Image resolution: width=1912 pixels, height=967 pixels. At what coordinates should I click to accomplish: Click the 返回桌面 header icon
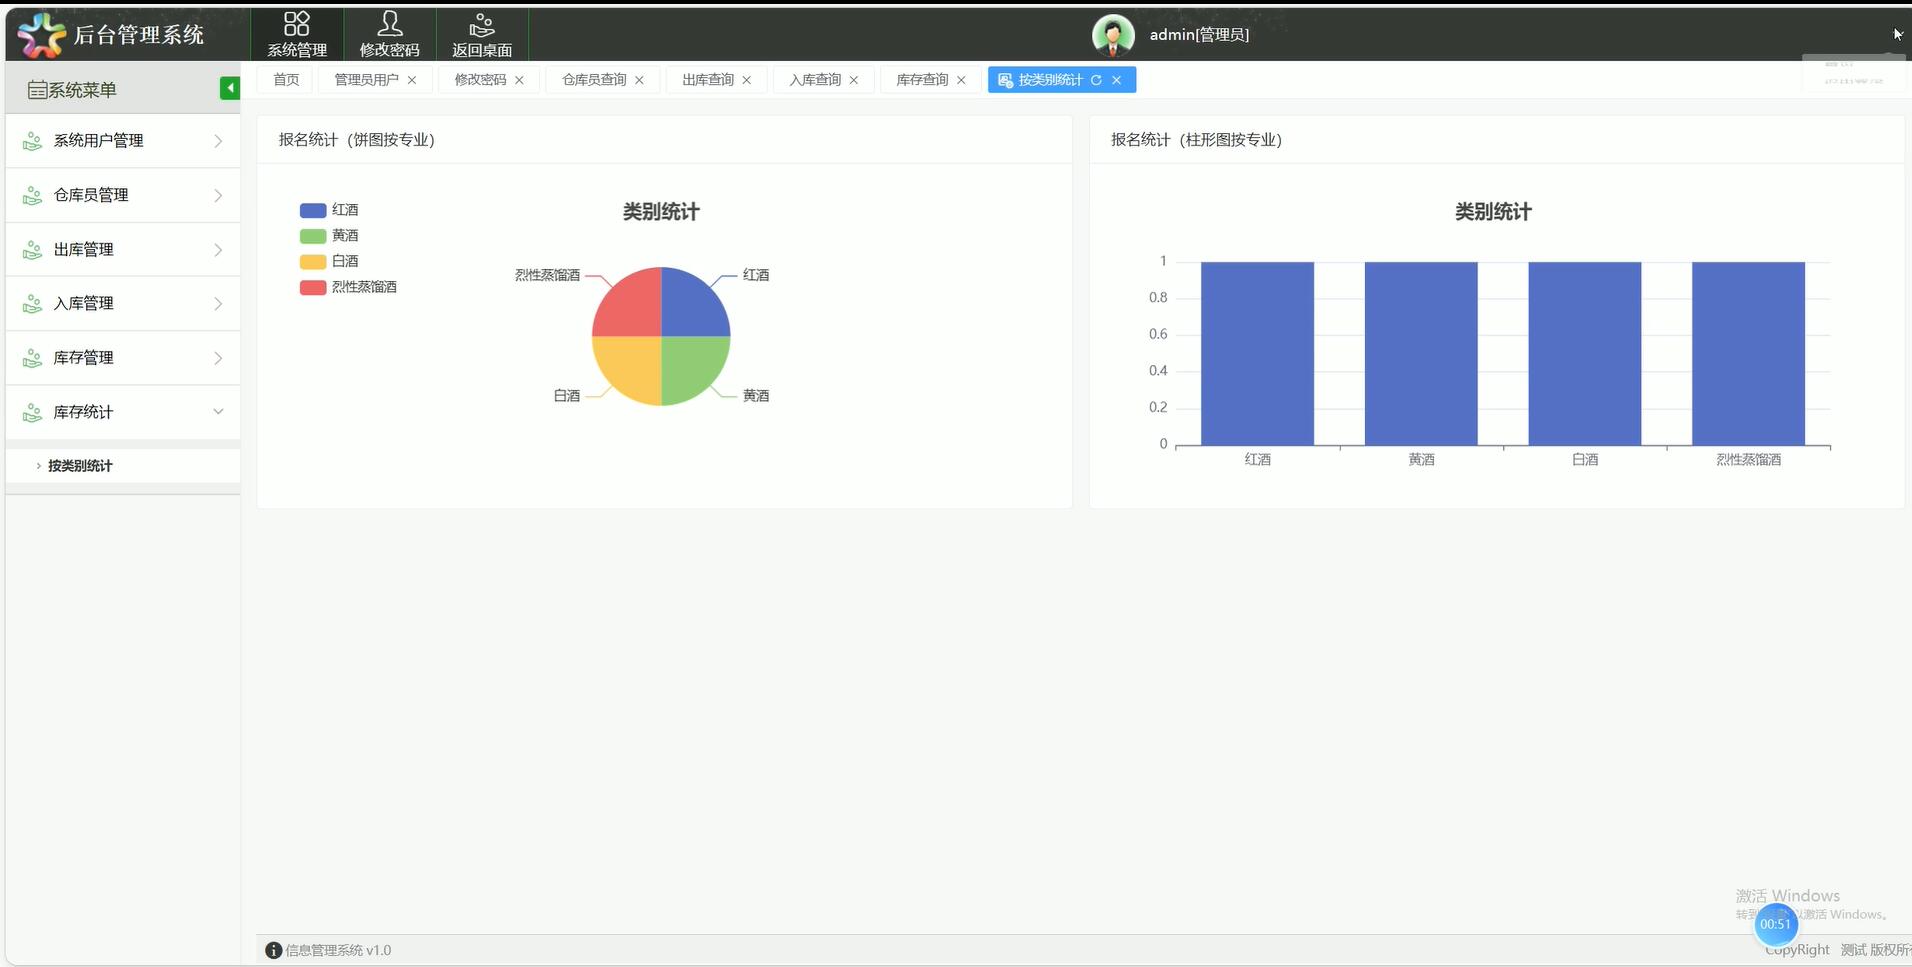(x=481, y=34)
